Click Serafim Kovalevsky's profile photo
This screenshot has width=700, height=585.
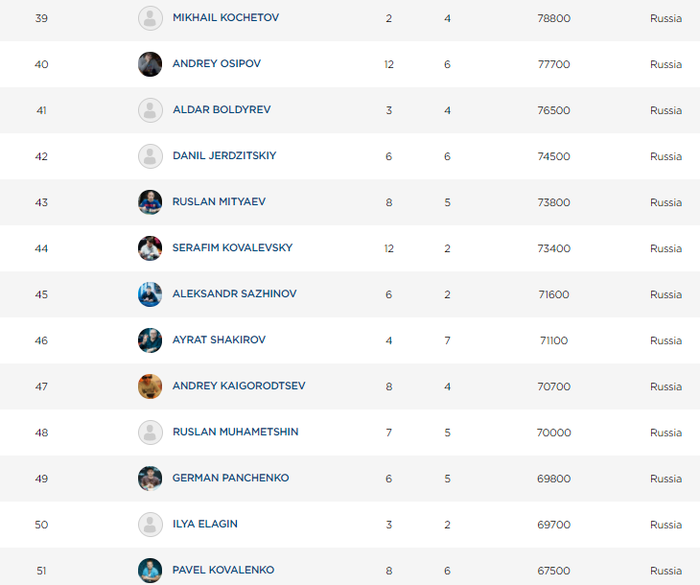150,248
